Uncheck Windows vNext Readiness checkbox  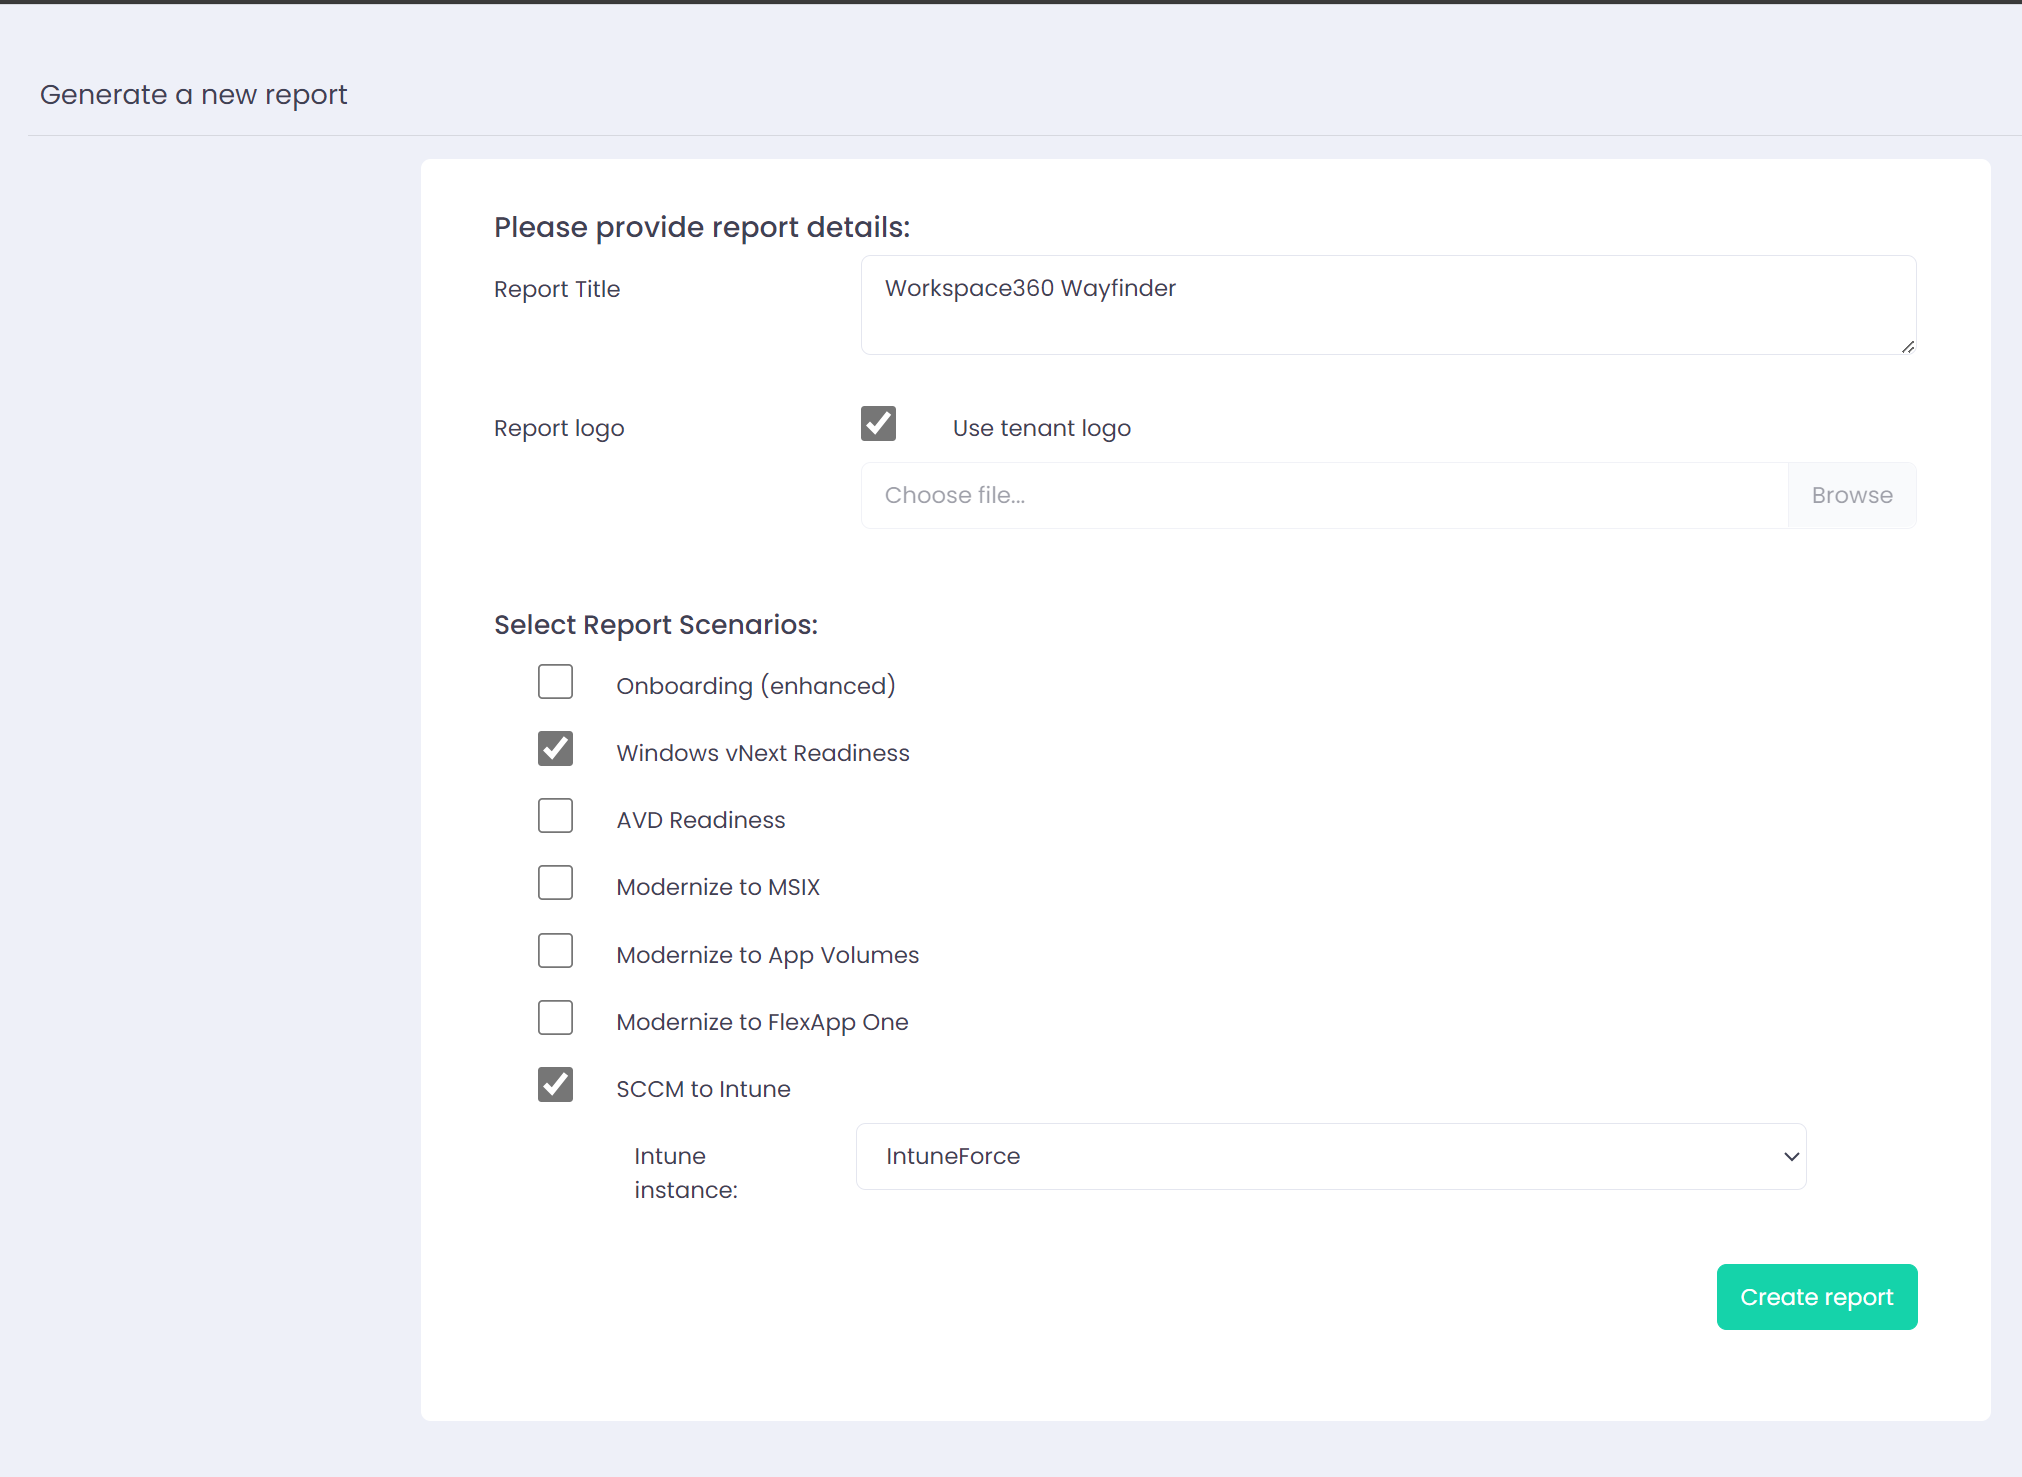[x=555, y=749]
